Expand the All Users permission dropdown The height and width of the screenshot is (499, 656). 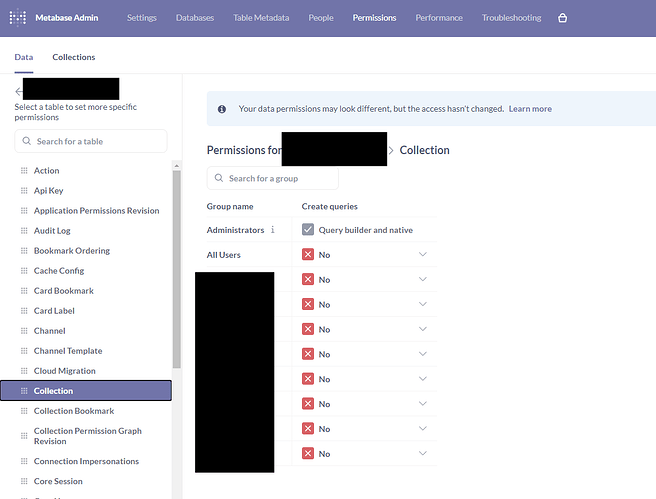(423, 254)
